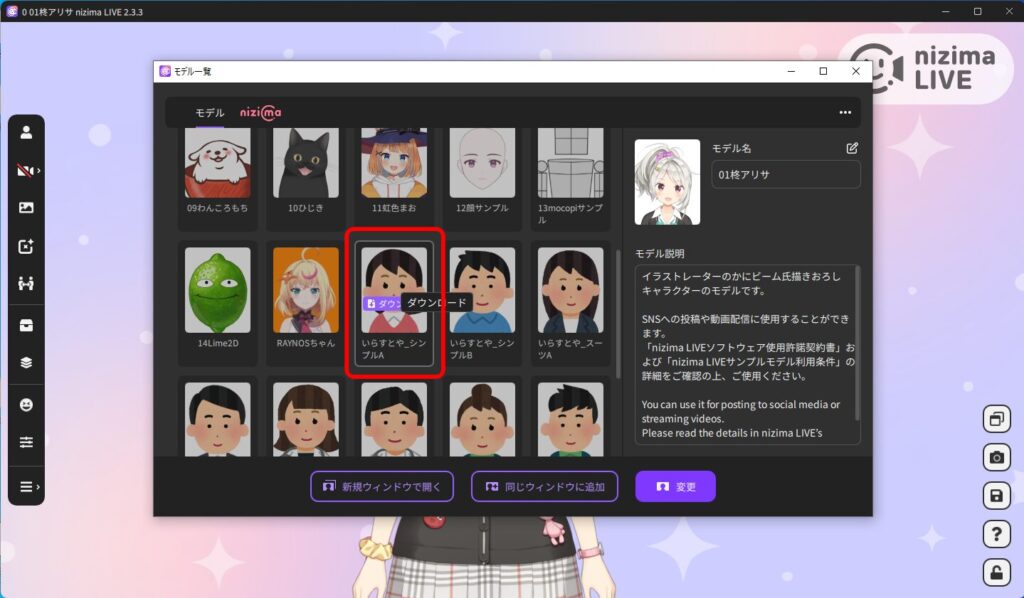Viewport: 1024px width, 598px height.
Task: Open the storage box icon in sidebar
Action: [26, 325]
